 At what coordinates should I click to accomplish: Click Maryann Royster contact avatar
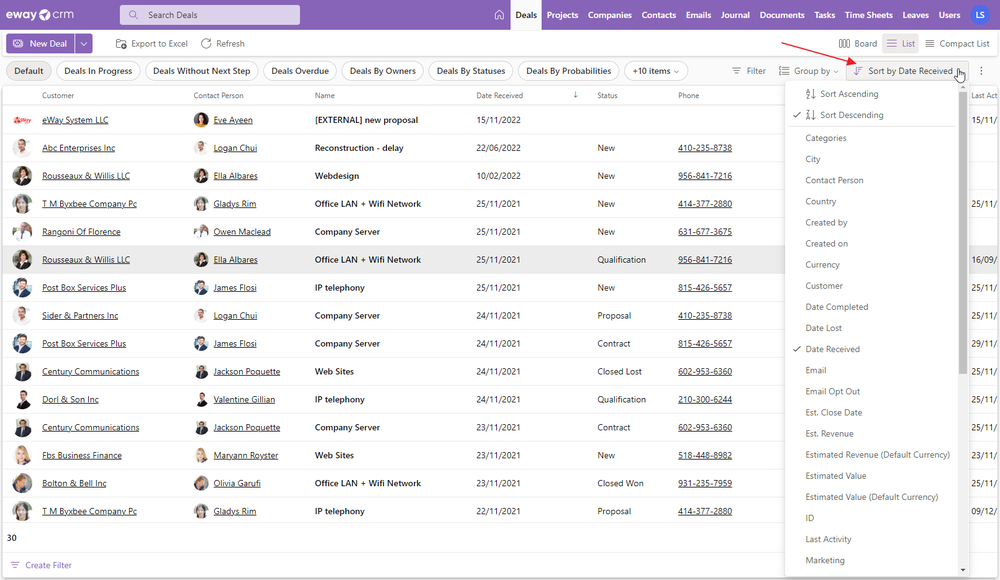(201, 456)
